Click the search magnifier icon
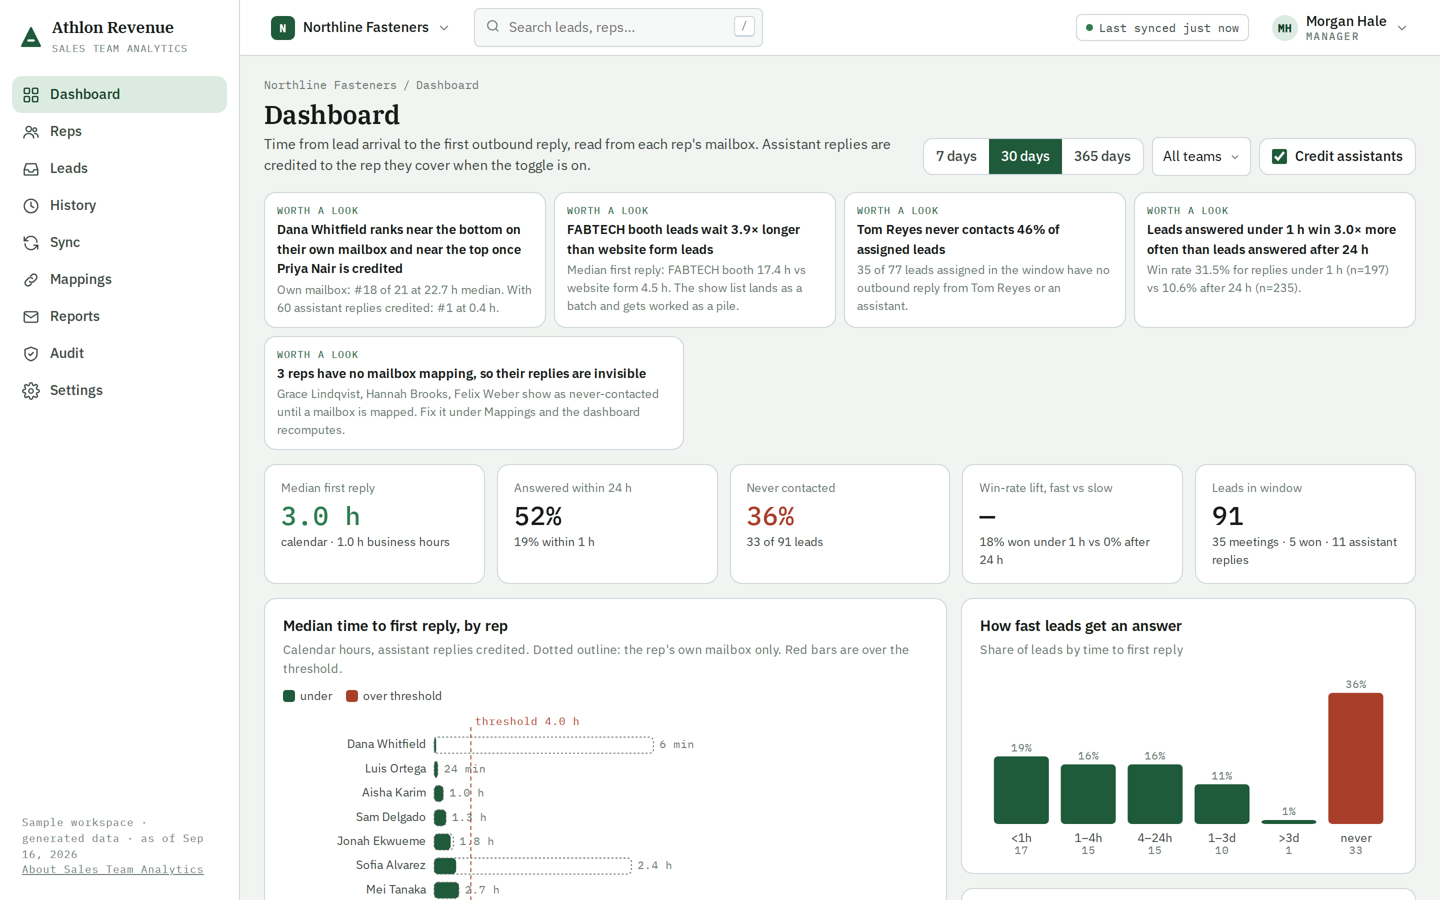The image size is (1440, 900). [493, 27]
